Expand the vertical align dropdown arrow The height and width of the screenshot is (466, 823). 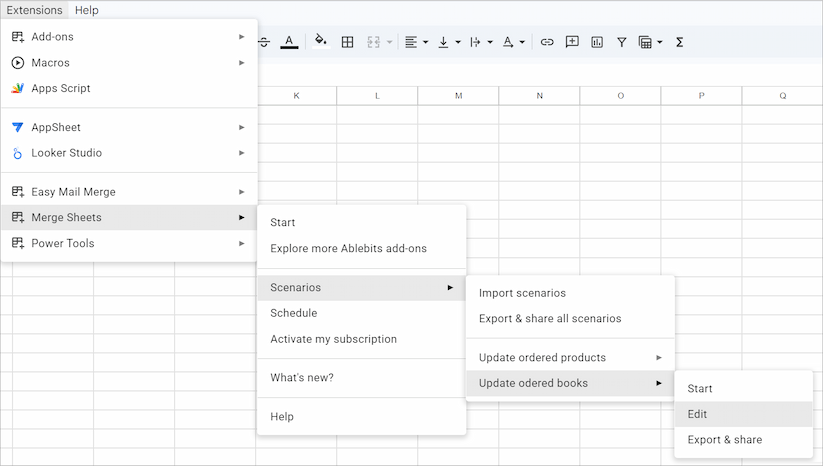click(458, 42)
